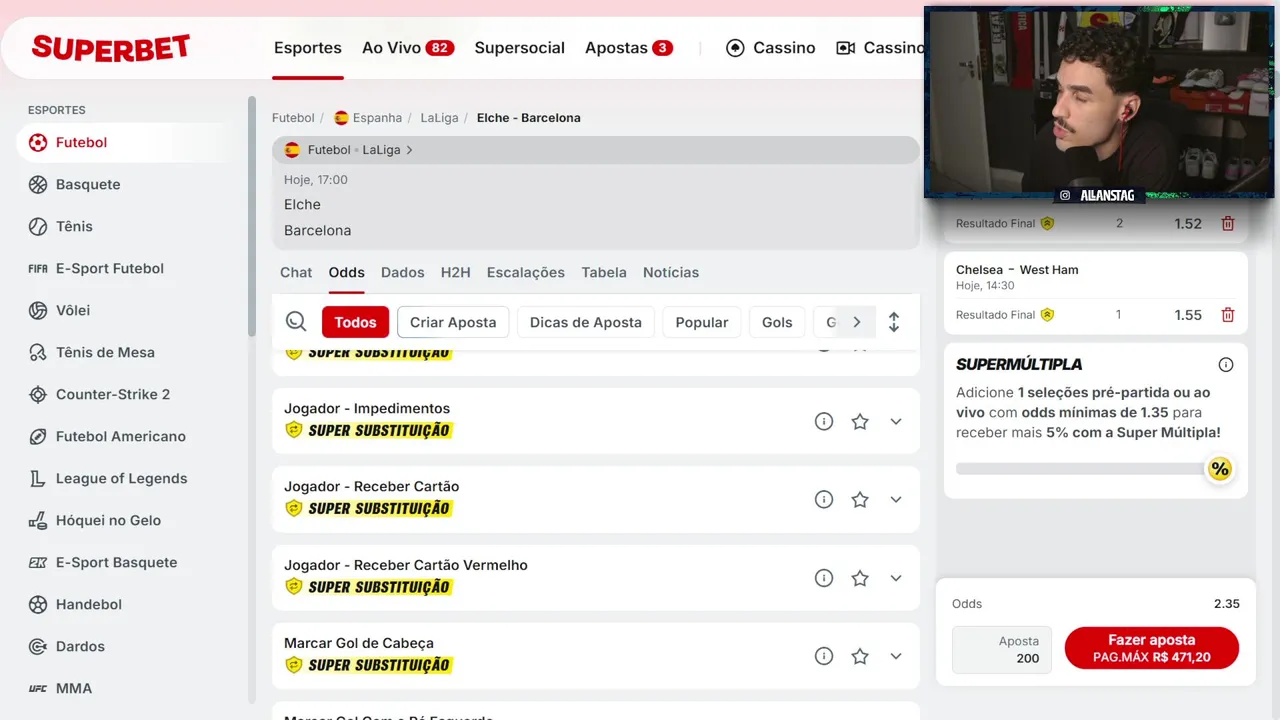The image size is (1280, 720).
Task: Open the Supersocial tab
Action: (520, 48)
